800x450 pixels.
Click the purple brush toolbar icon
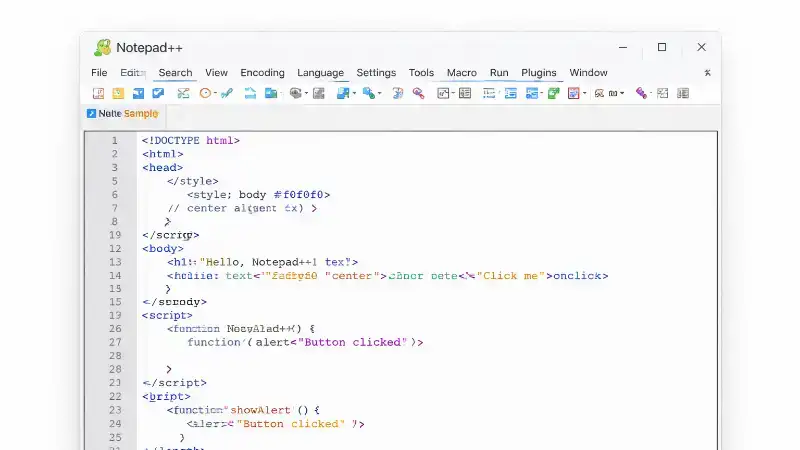coord(641,93)
